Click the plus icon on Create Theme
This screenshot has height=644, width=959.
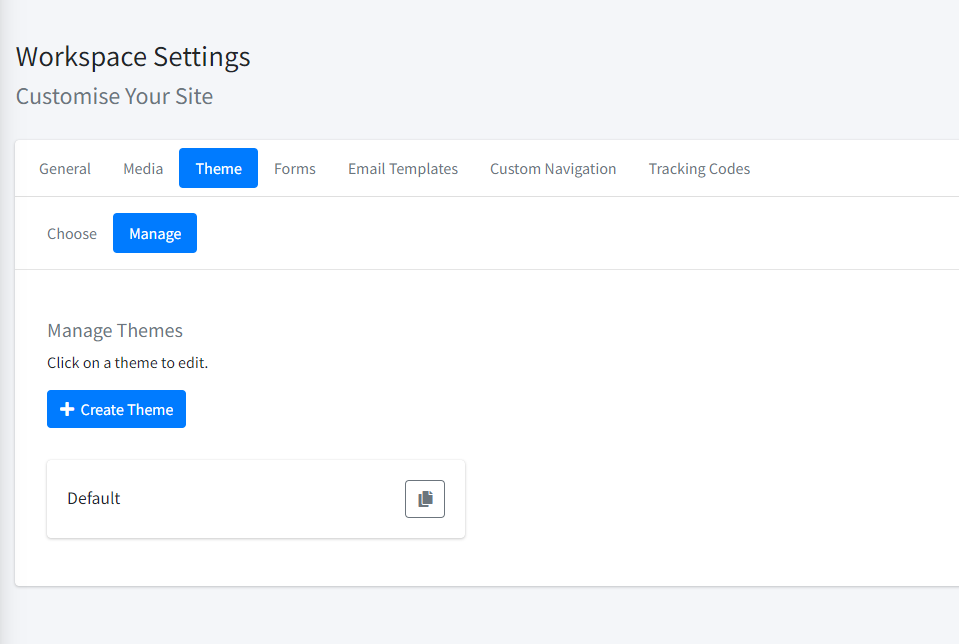pyautogui.click(x=67, y=409)
